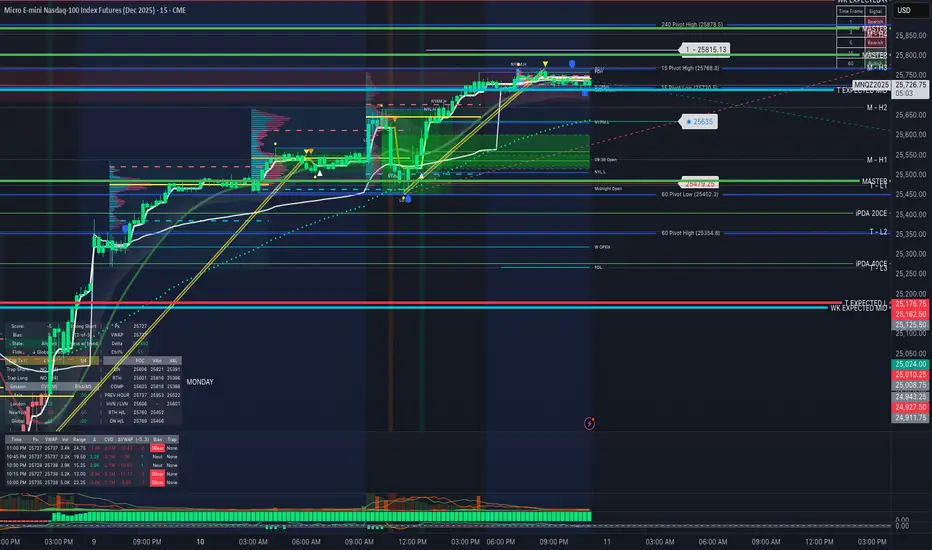
Task: Click the lightning bolt alert icon above time axis
Action: coord(589,423)
